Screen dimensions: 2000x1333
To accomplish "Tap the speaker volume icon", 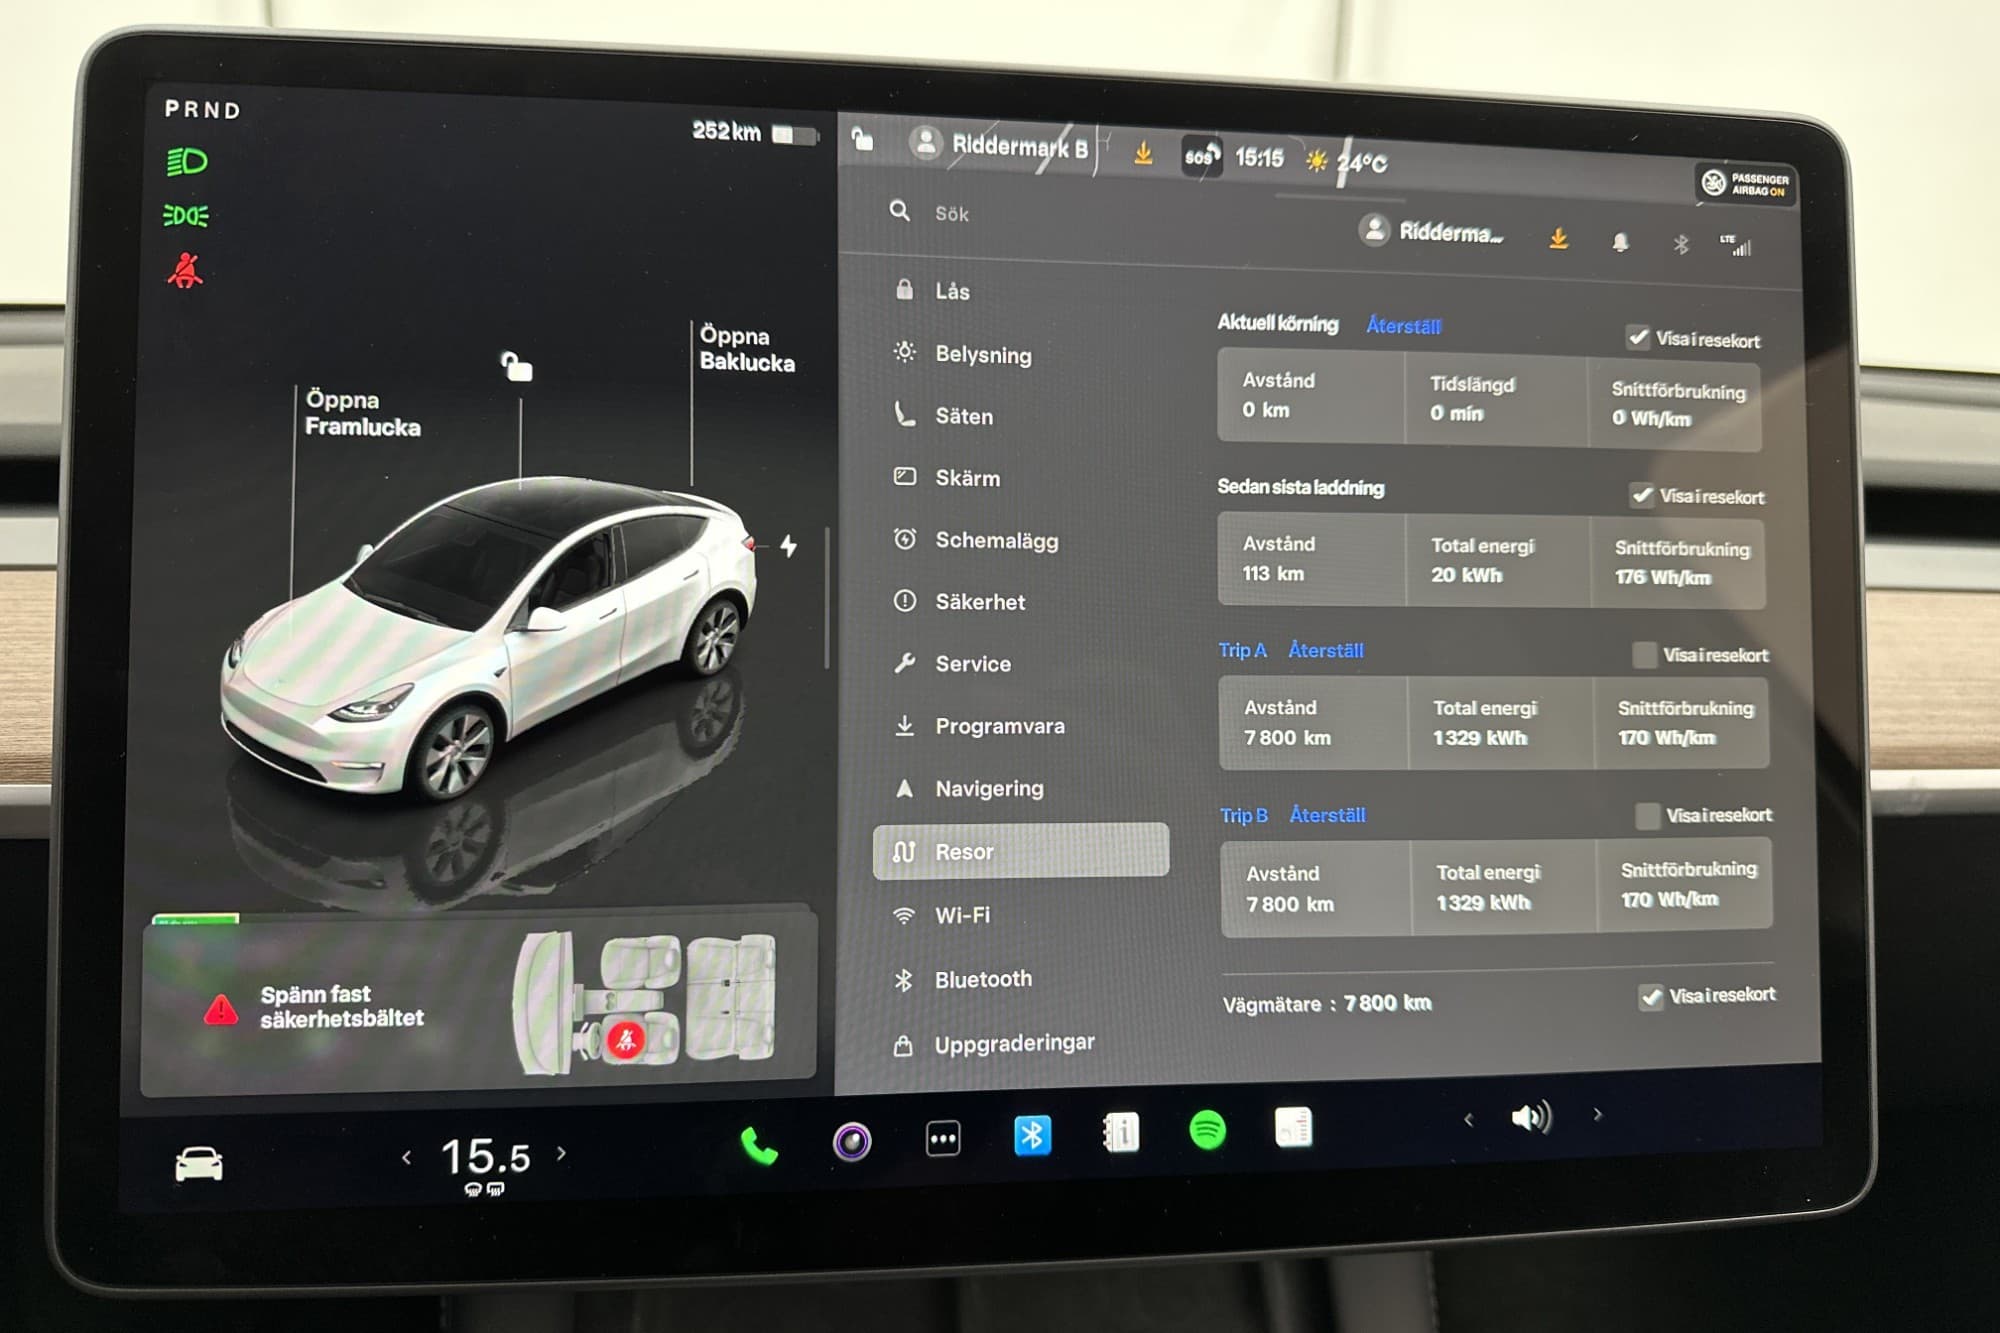I will (1531, 1116).
